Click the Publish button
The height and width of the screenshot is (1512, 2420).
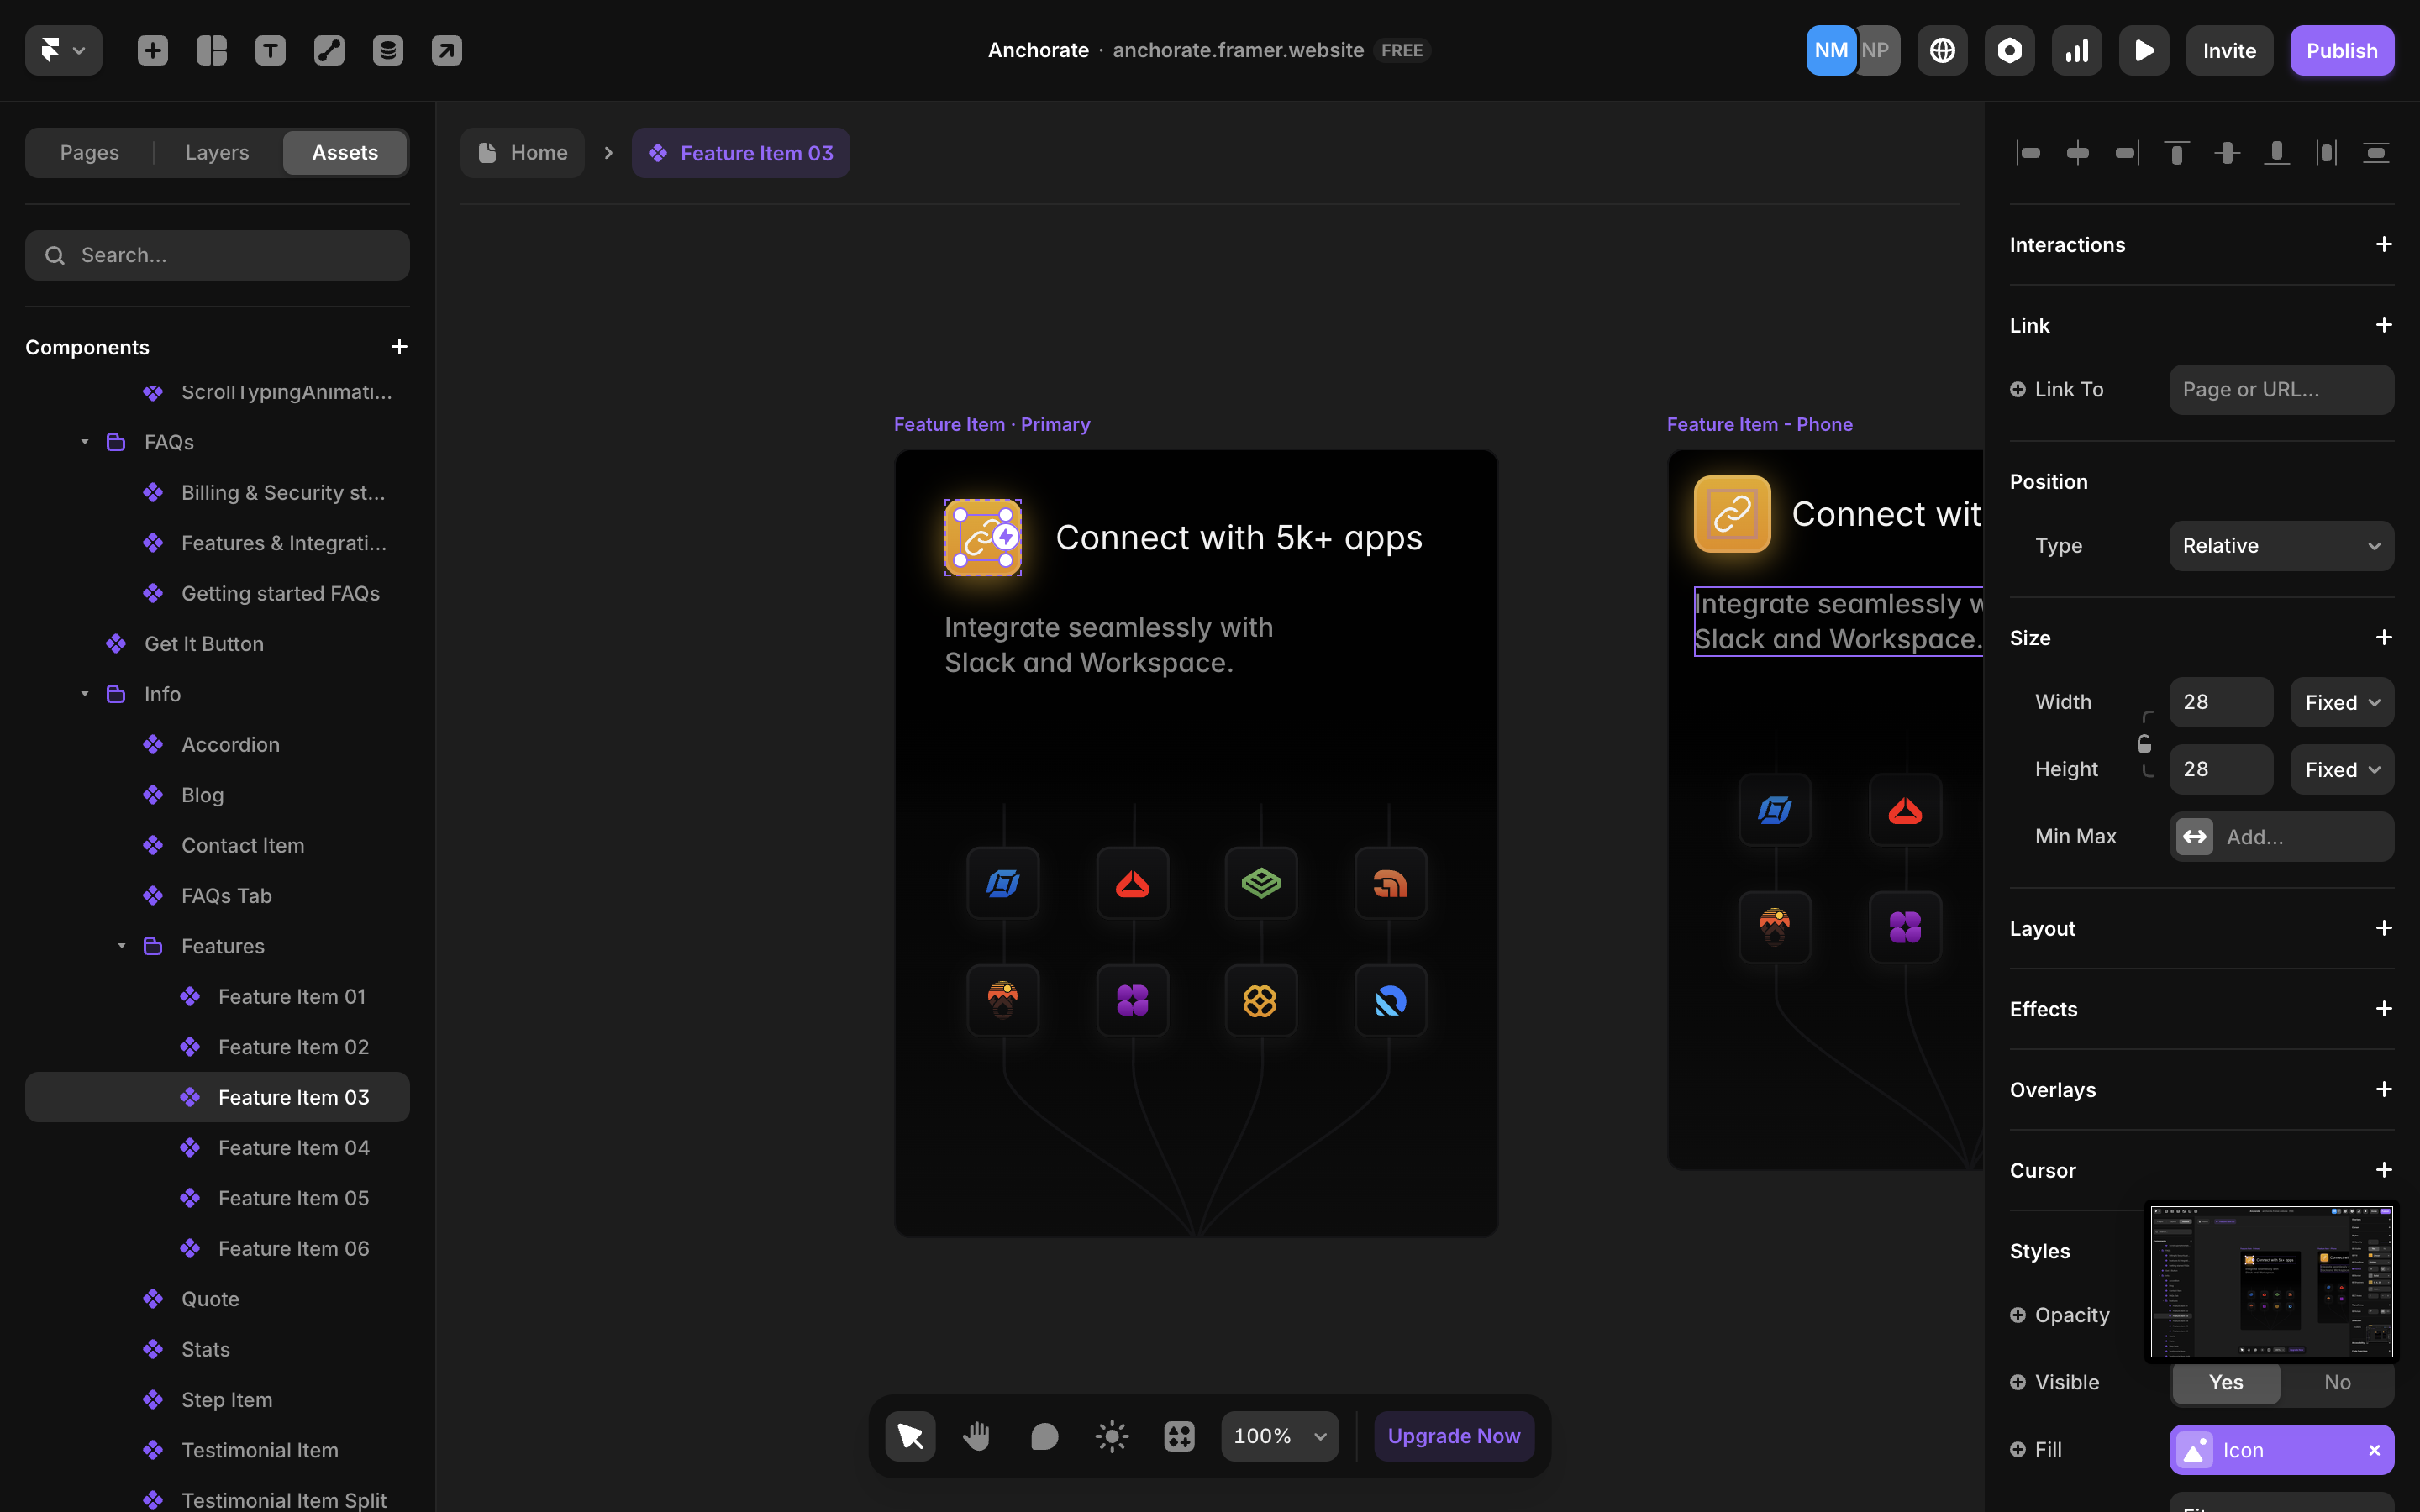coord(2341,50)
